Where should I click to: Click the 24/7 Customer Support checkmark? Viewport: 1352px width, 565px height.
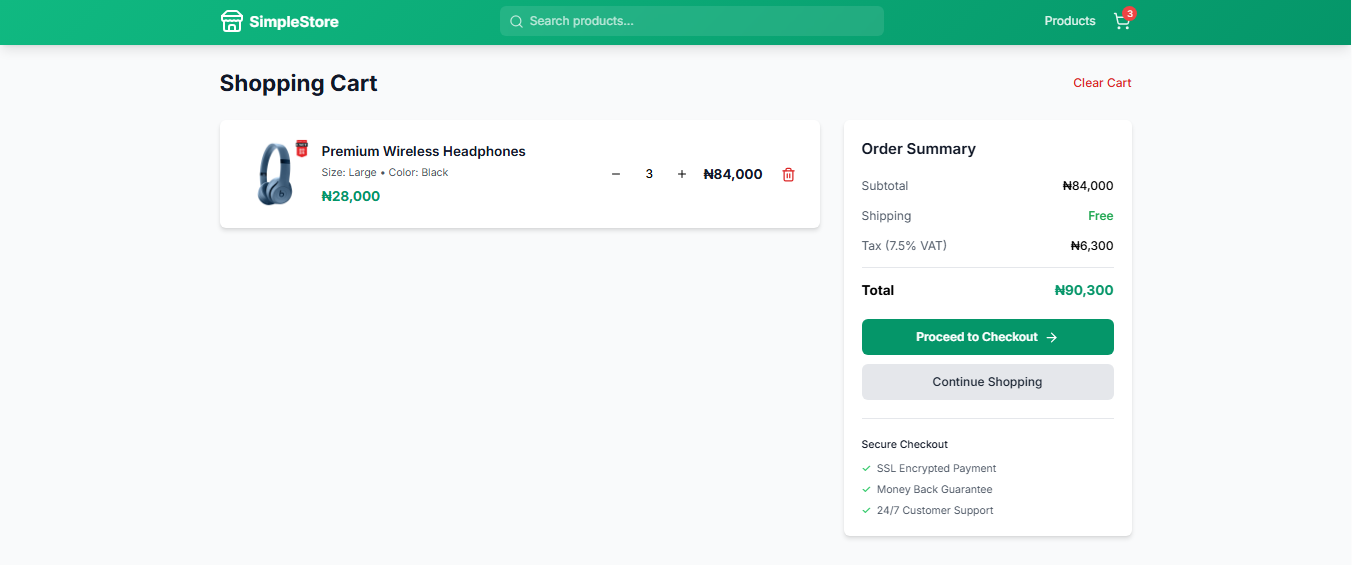pos(866,510)
